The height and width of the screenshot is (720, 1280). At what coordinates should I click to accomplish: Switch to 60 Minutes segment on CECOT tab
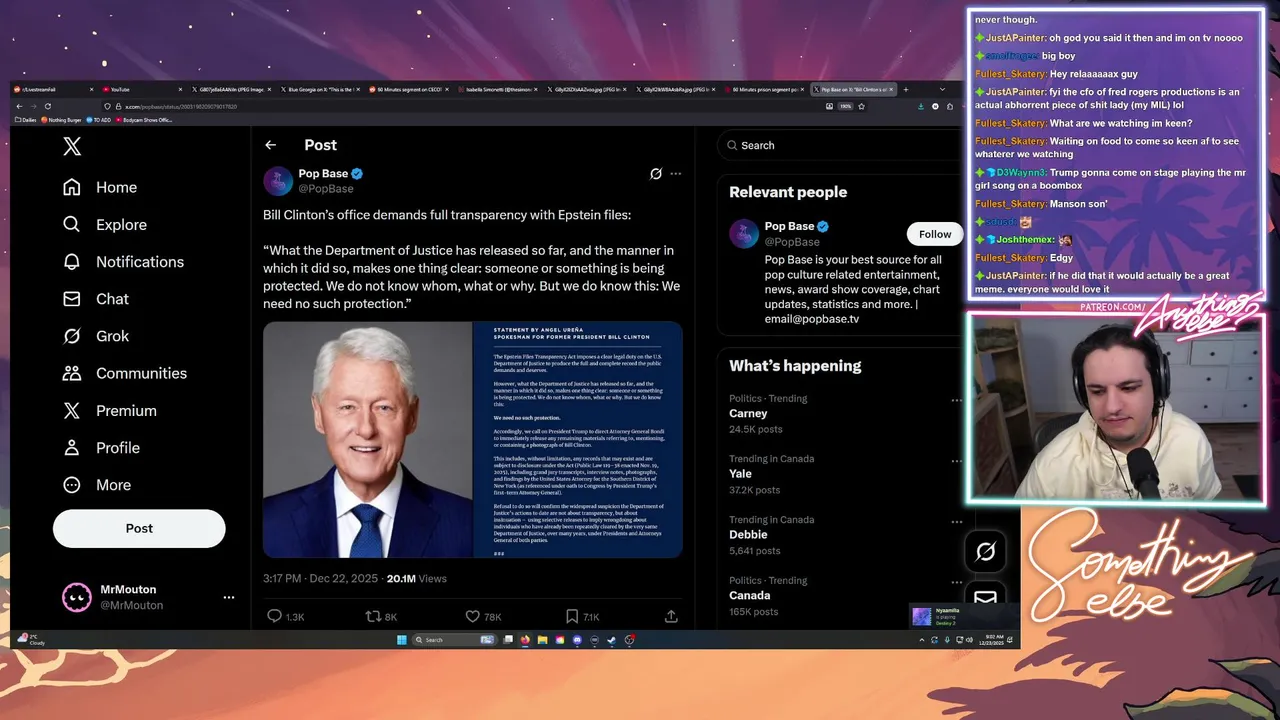(410, 89)
